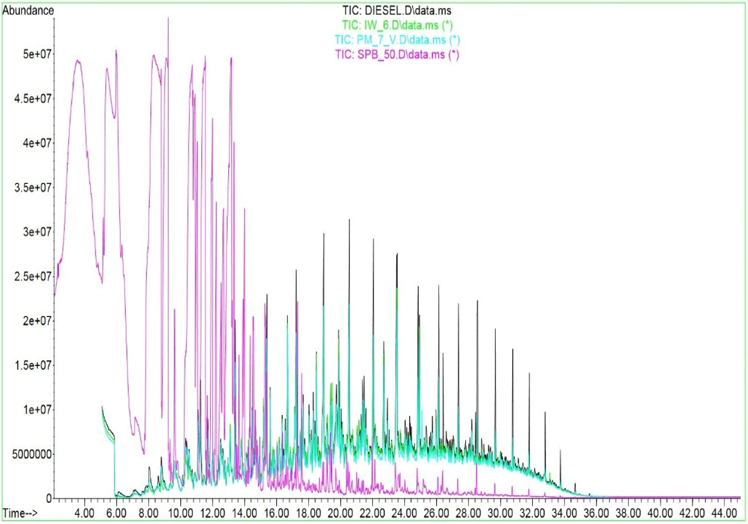
Task: Click the 40.00 time tick label
Action: [x=660, y=514]
